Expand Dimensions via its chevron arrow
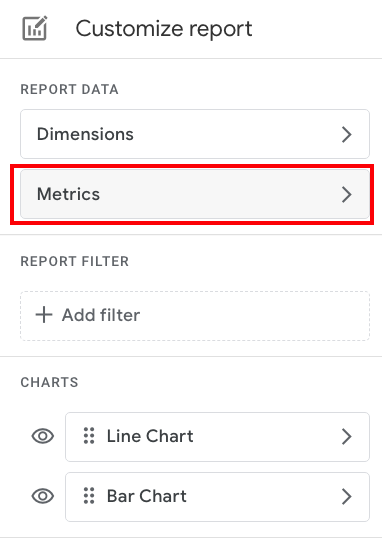The width and height of the screenshot is (382, 539). pyautogui.click(x=347, y=134)
